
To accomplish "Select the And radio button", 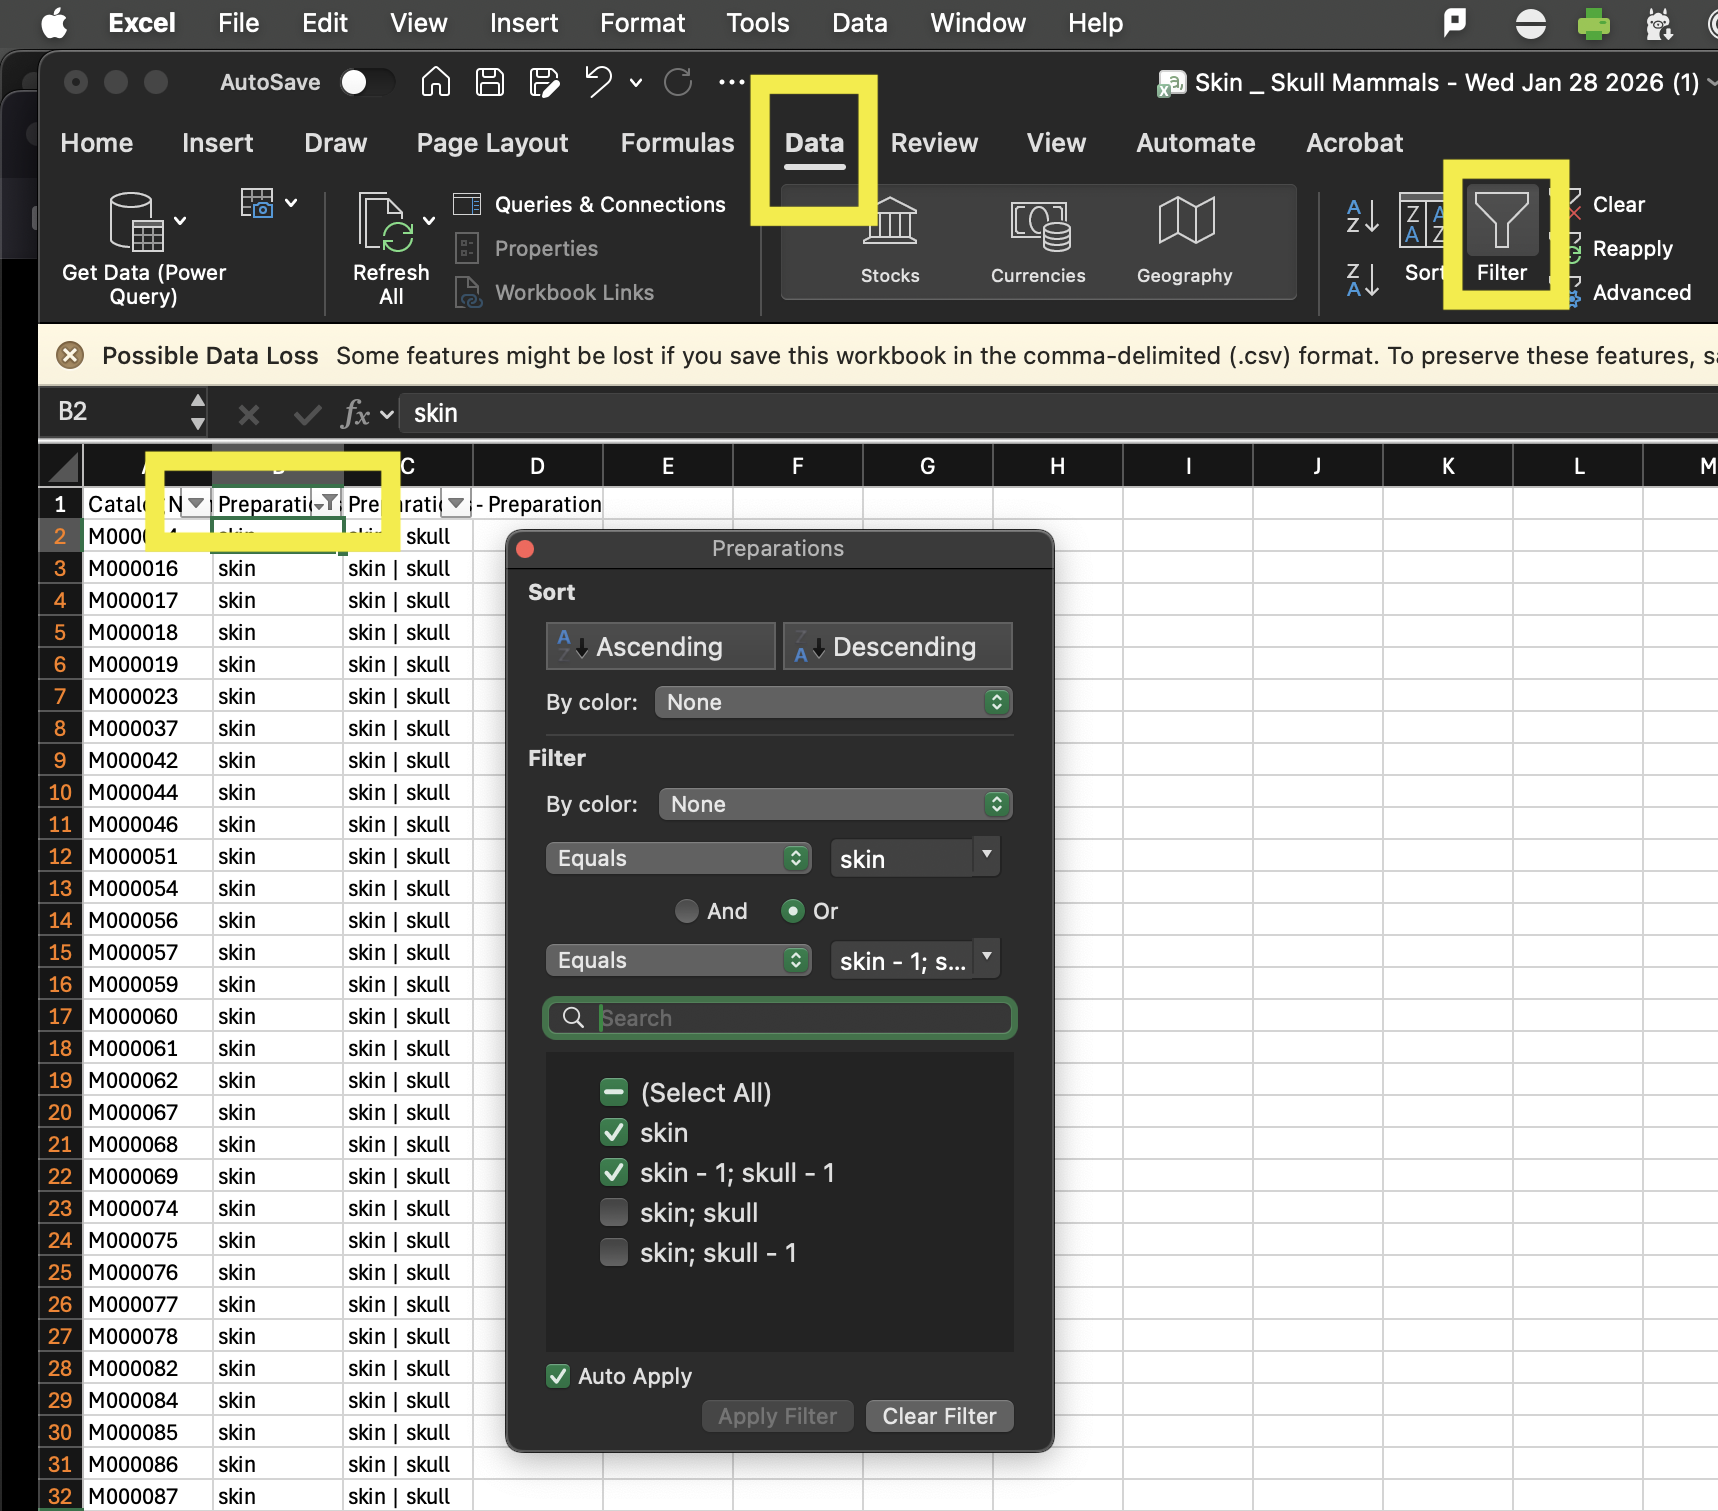I will click(687, 911).
